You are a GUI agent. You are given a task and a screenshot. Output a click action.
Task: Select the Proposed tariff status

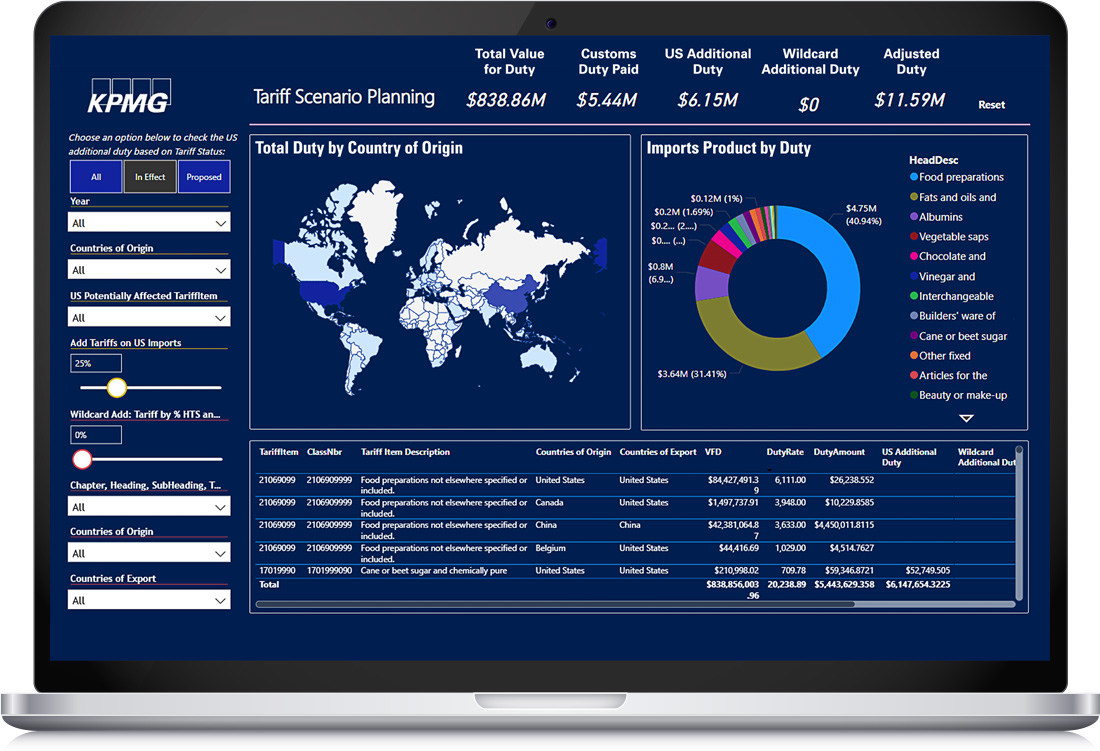204,177
